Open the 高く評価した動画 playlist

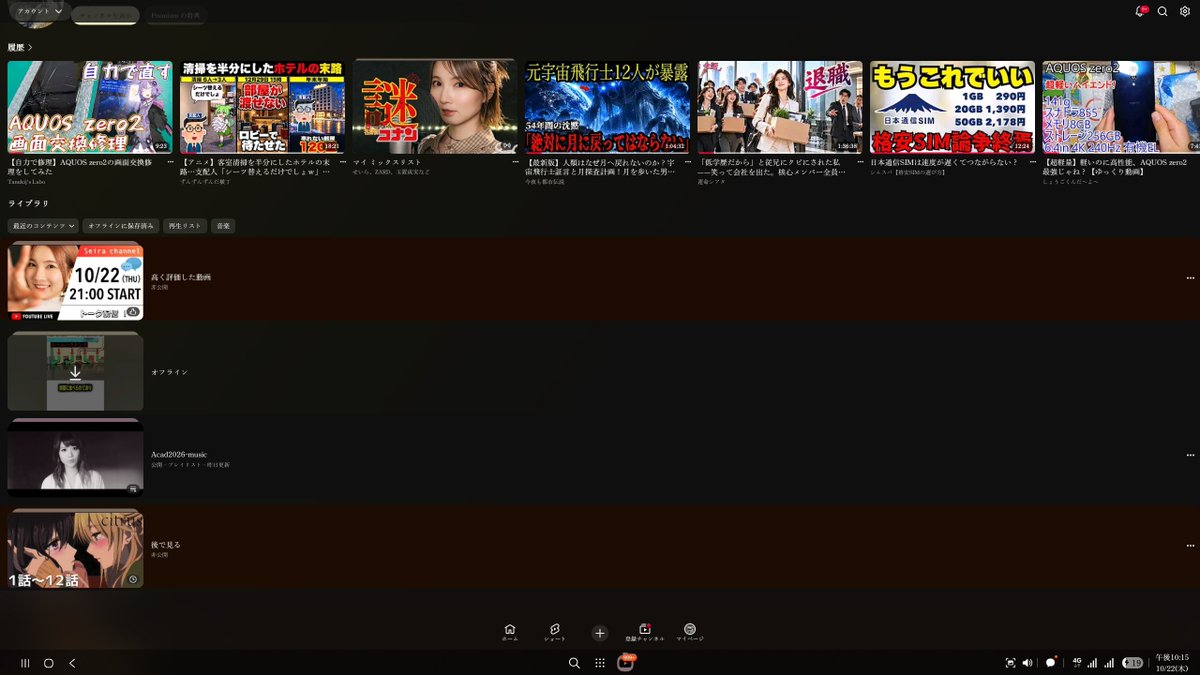coord(600,280)
